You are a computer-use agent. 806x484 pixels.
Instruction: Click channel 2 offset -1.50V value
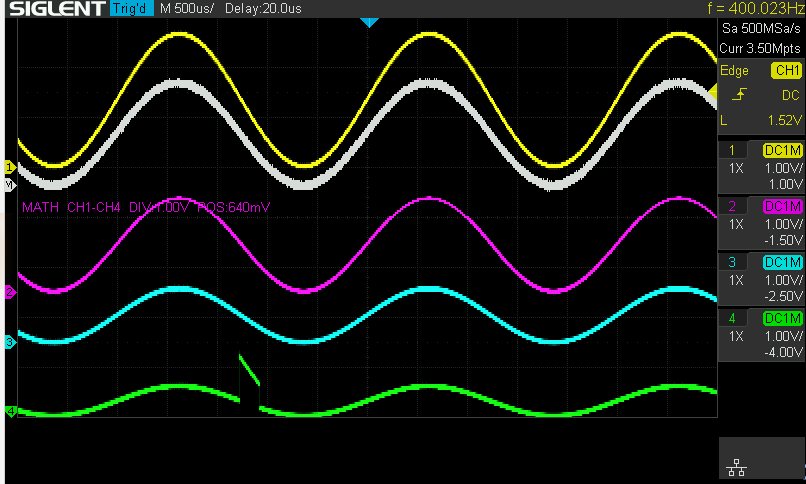click(783, 240)
